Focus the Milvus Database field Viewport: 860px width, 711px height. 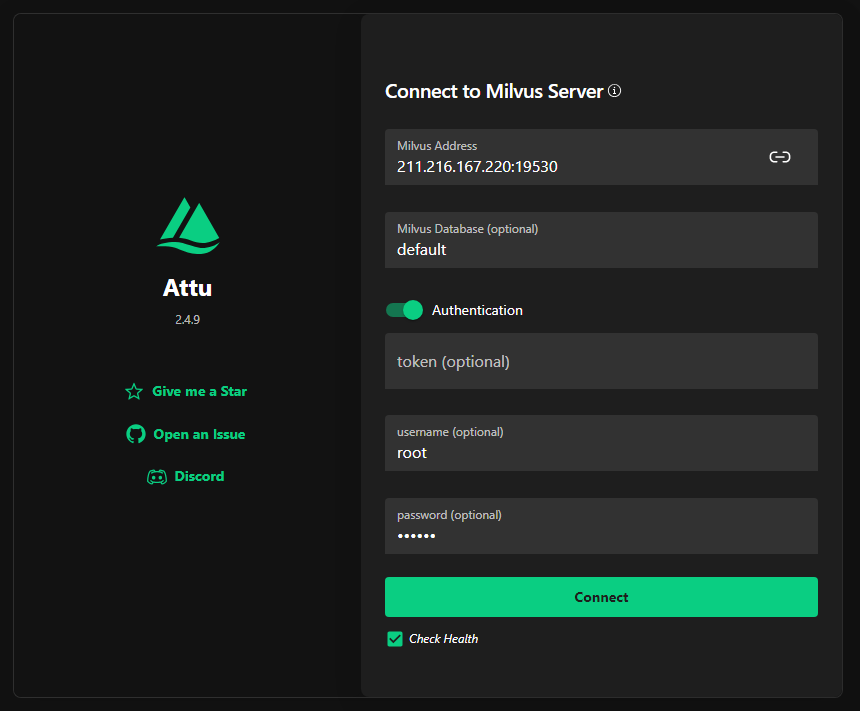point(601,240)
